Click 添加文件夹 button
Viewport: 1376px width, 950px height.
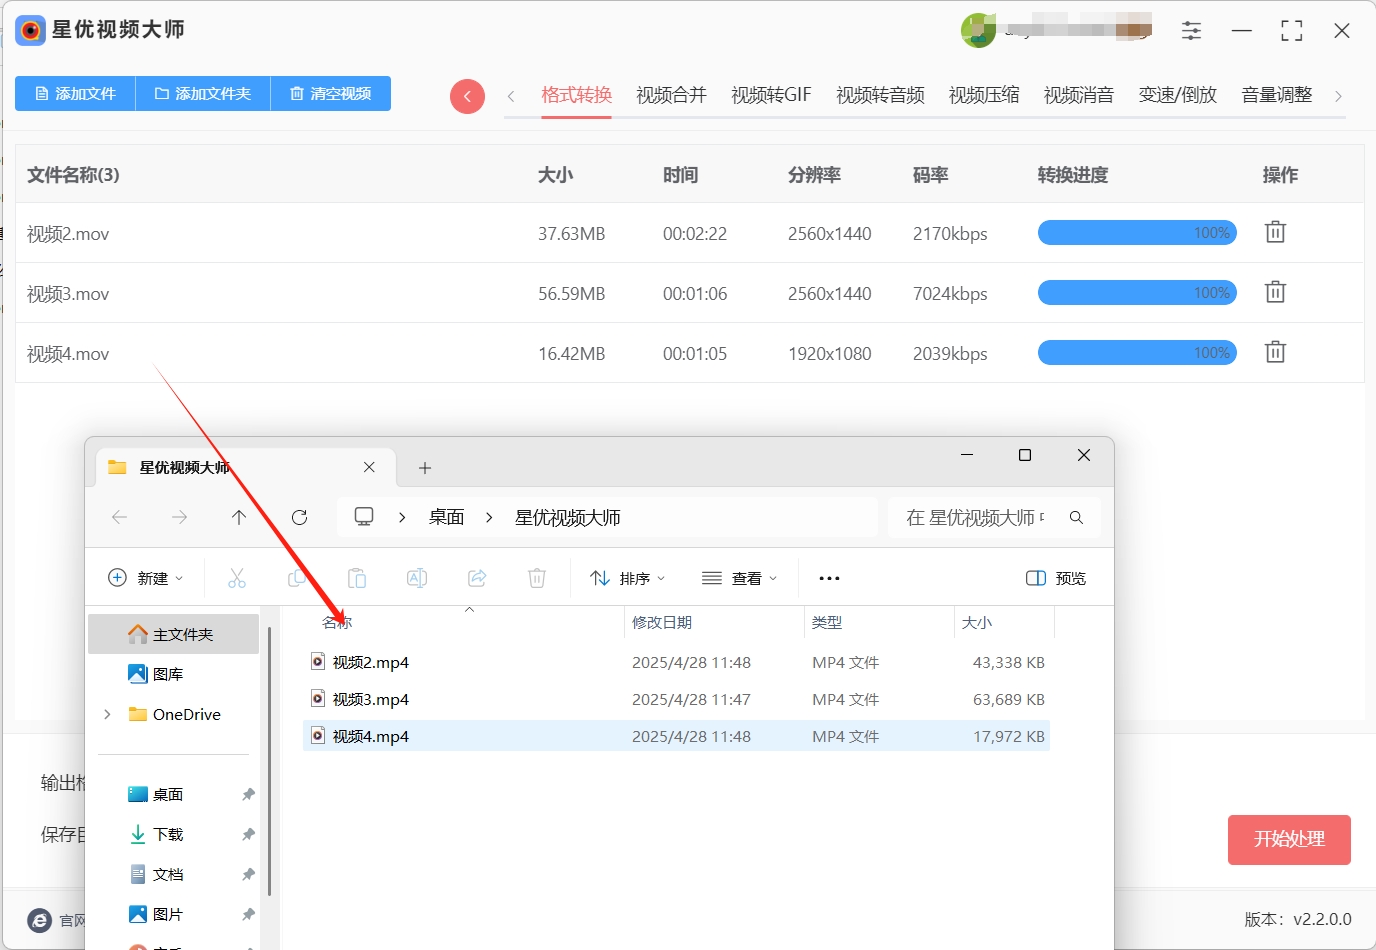[203, 93]
